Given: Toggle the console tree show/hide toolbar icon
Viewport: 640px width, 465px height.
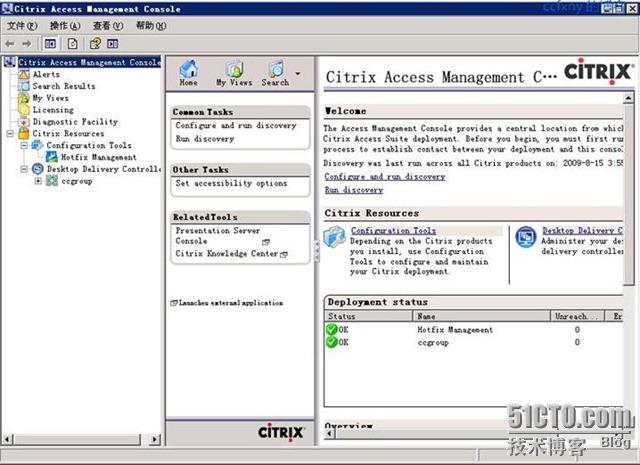Looking at the screenshot, I should click(50, 43).
